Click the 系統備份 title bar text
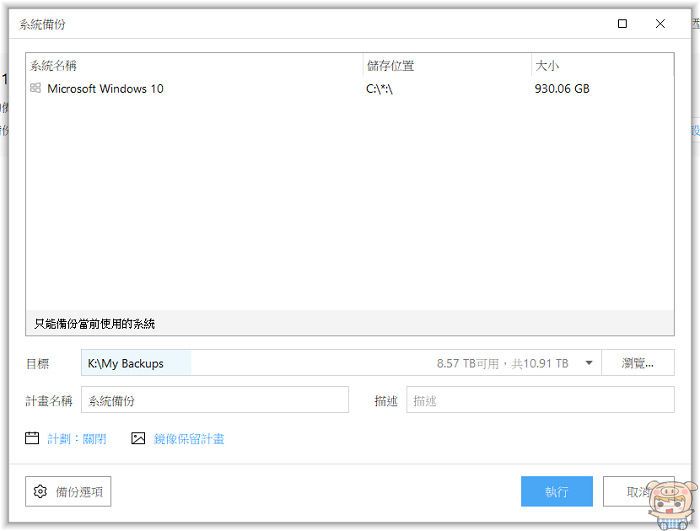Screen dimensions: 700x531 (42, 24)
